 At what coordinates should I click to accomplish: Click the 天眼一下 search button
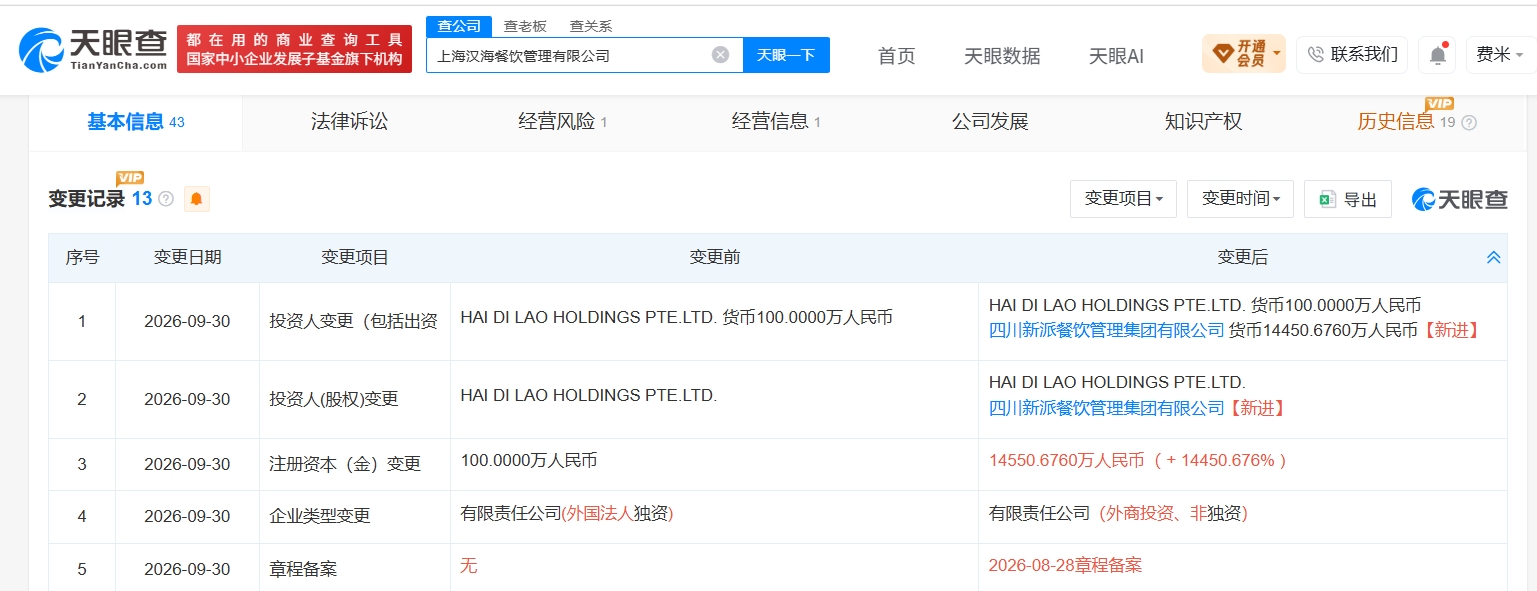coord(786,55)
